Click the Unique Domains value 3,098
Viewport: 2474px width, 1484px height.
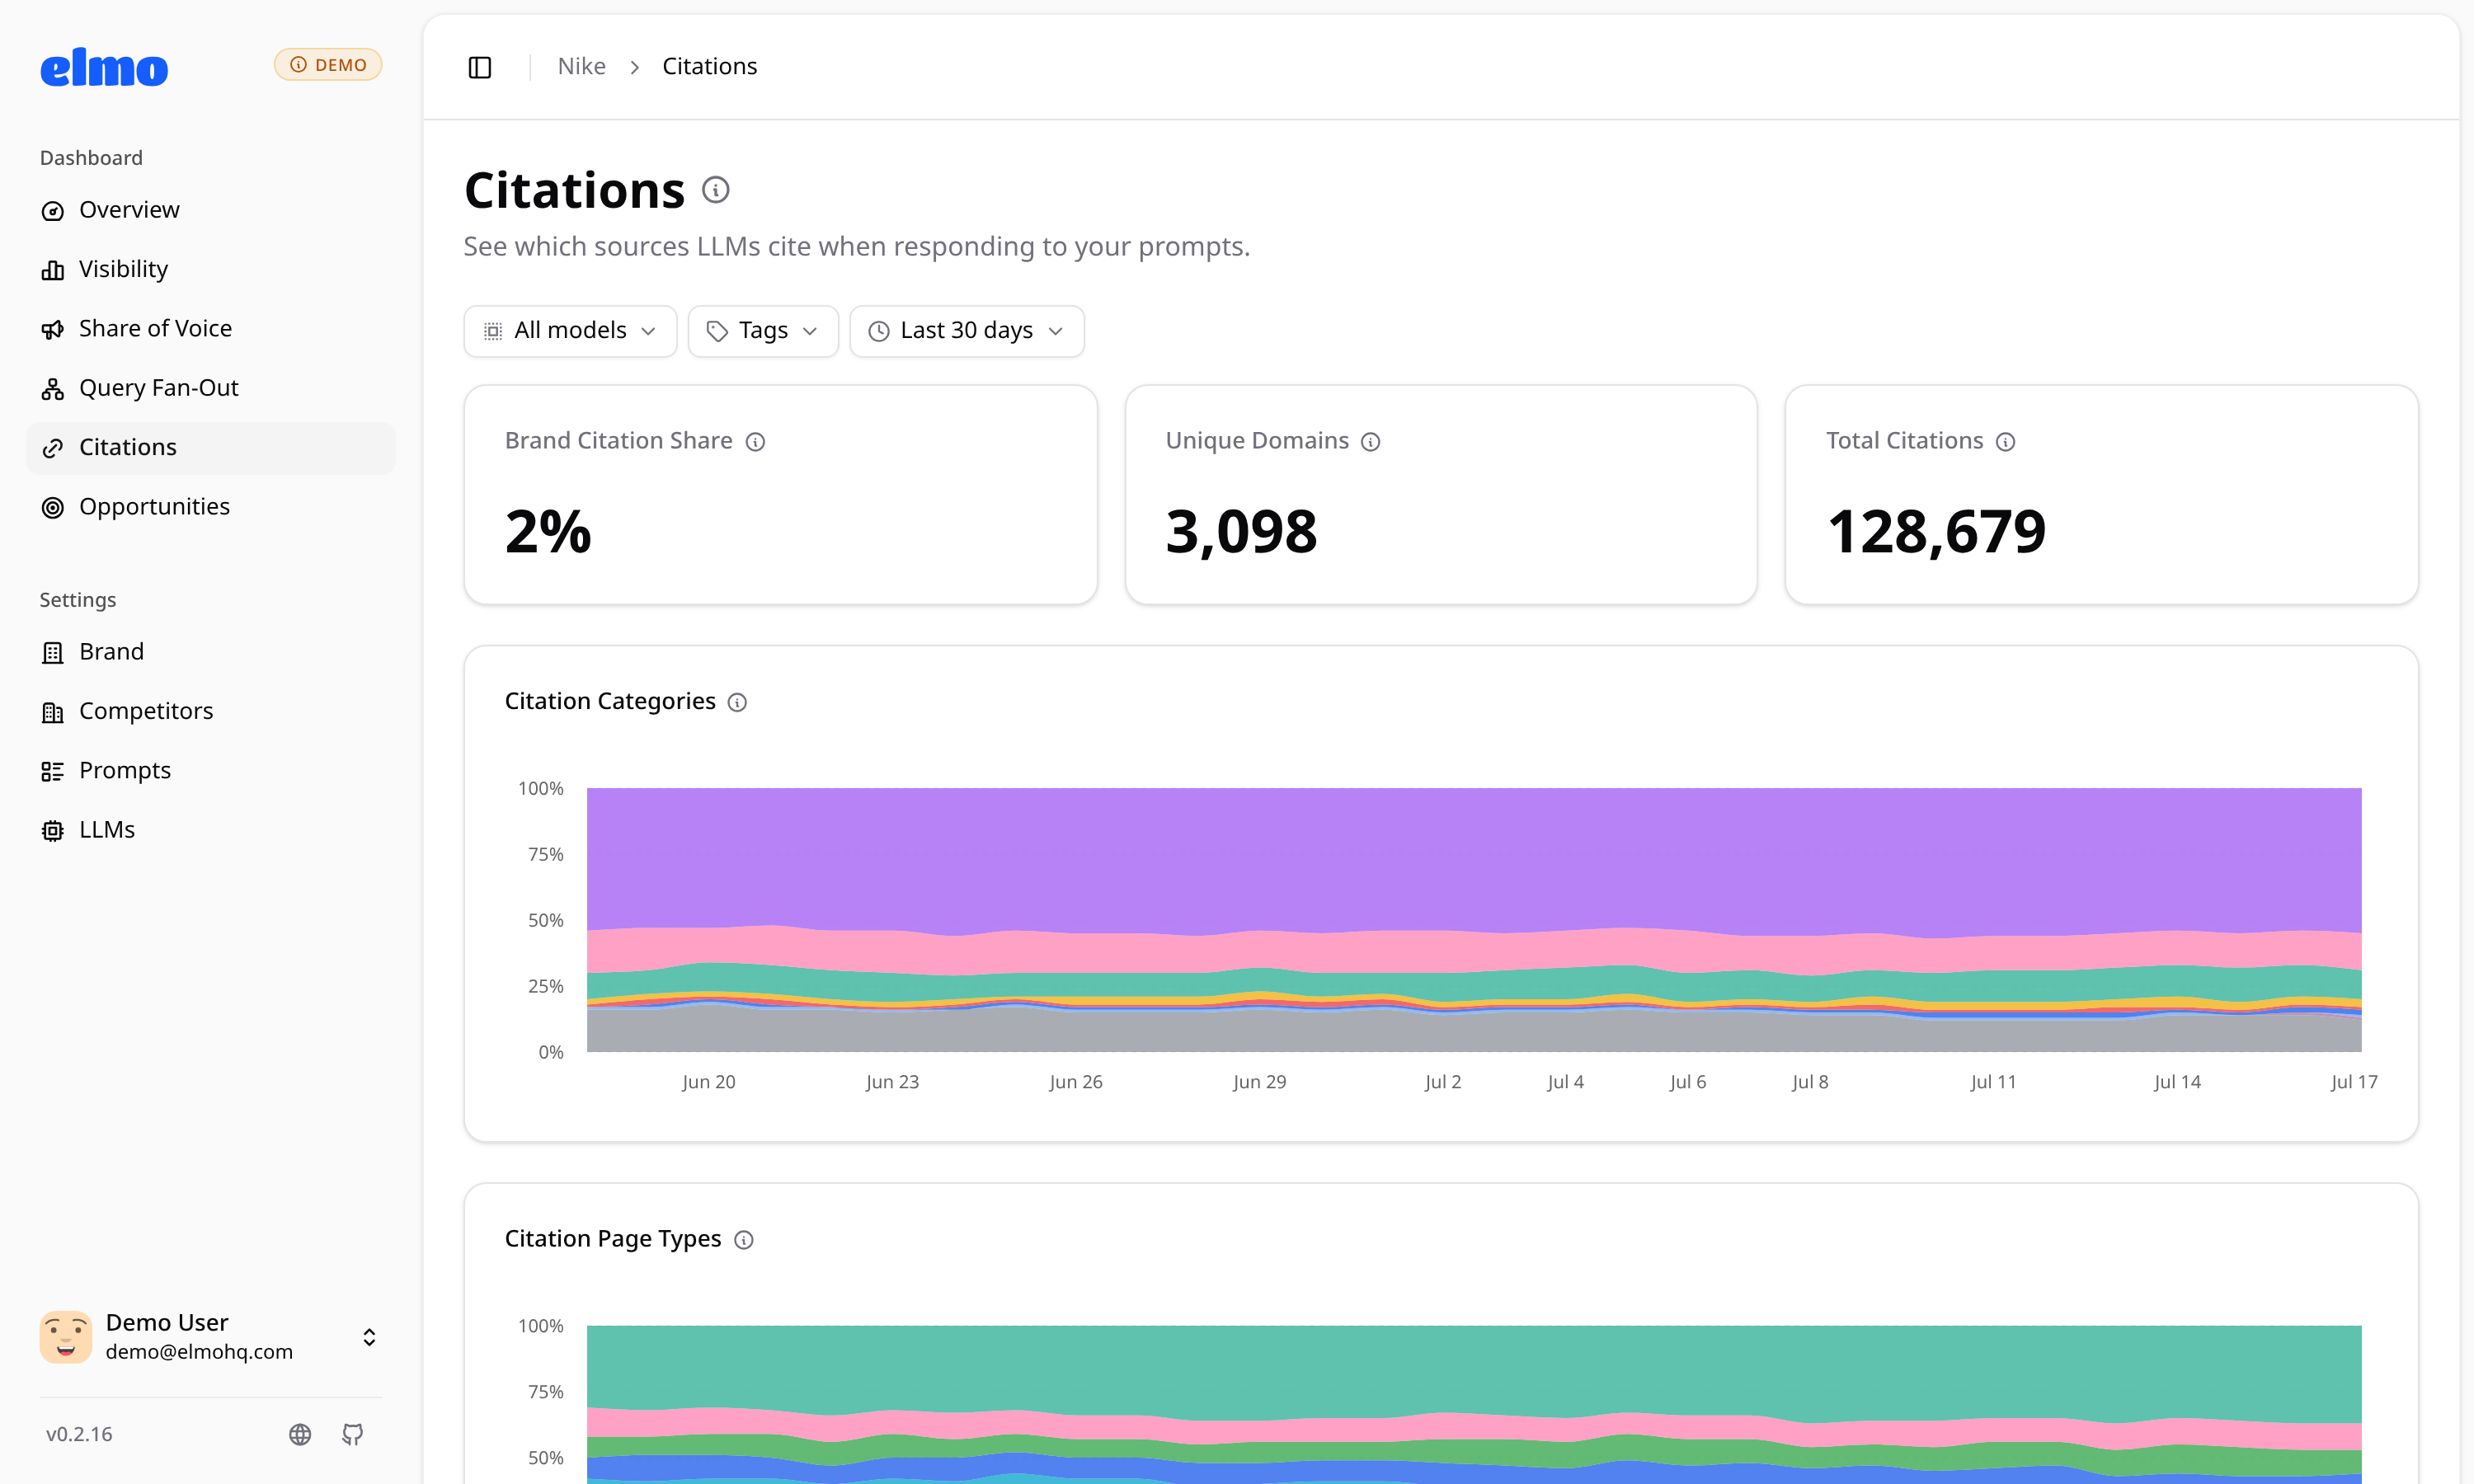(x=1242, y=531)
